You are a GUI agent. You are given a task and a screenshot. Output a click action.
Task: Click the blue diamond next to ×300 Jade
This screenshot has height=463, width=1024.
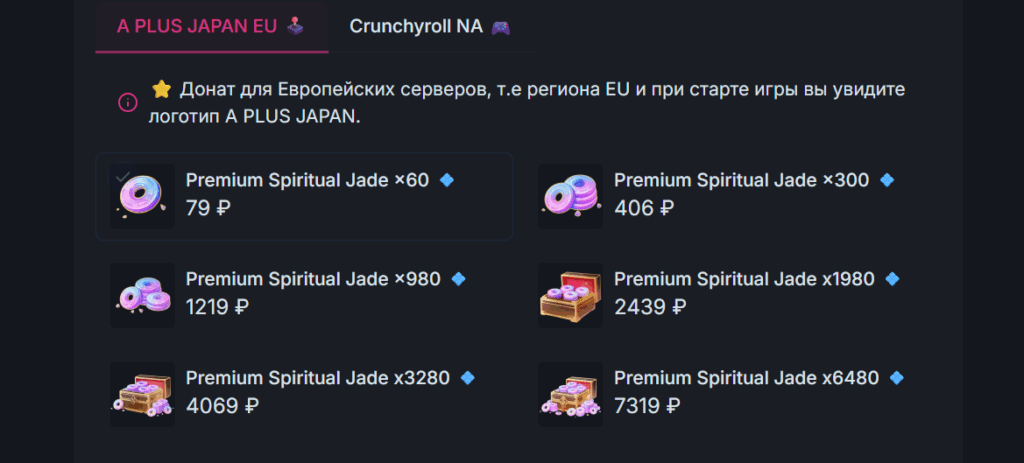886,180
